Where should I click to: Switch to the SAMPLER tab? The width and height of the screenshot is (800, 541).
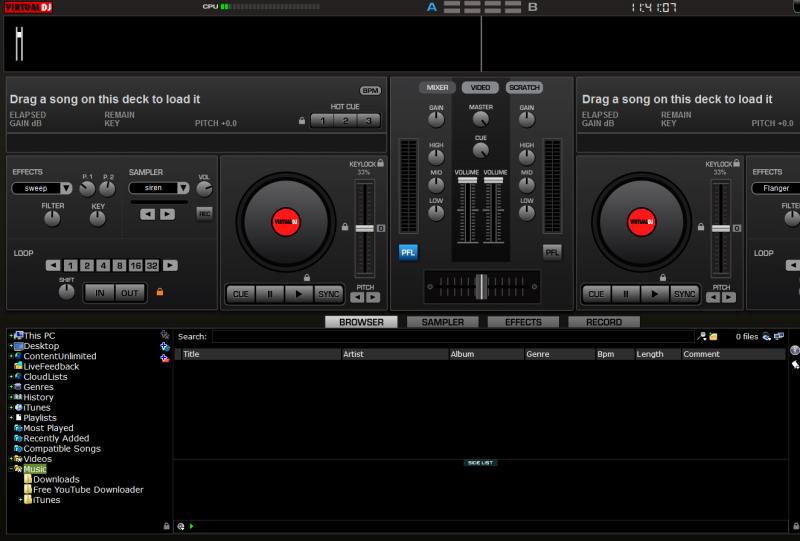442,322
